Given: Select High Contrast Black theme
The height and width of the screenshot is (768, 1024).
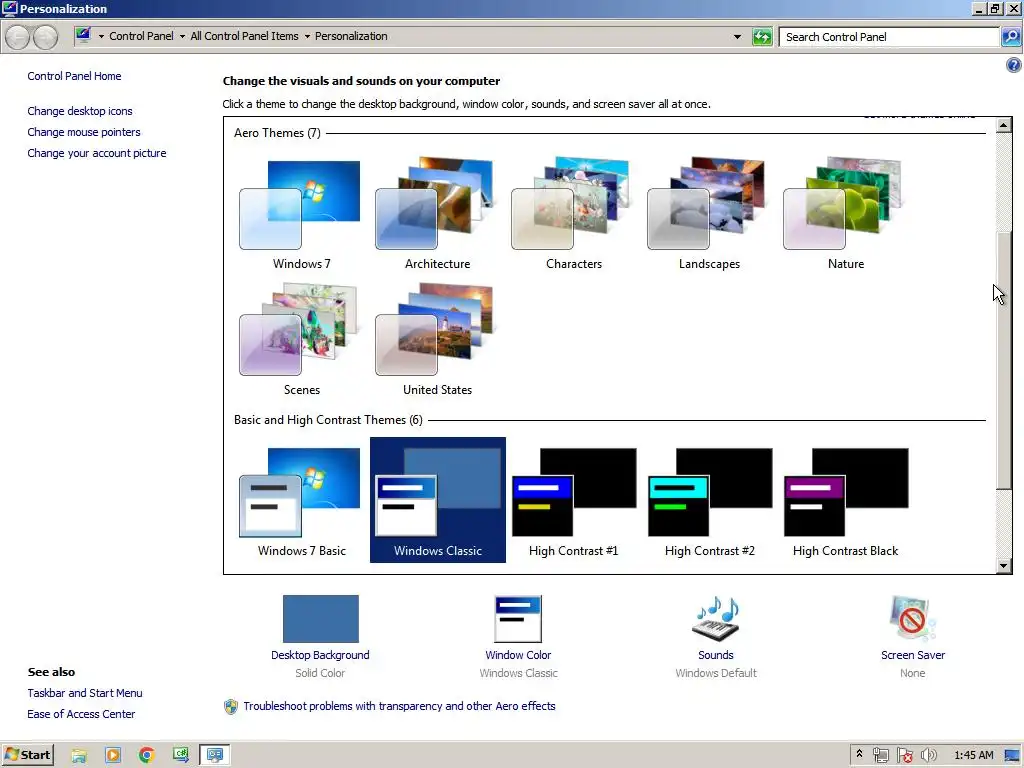Looking at the screenshot, I should 846,500.
